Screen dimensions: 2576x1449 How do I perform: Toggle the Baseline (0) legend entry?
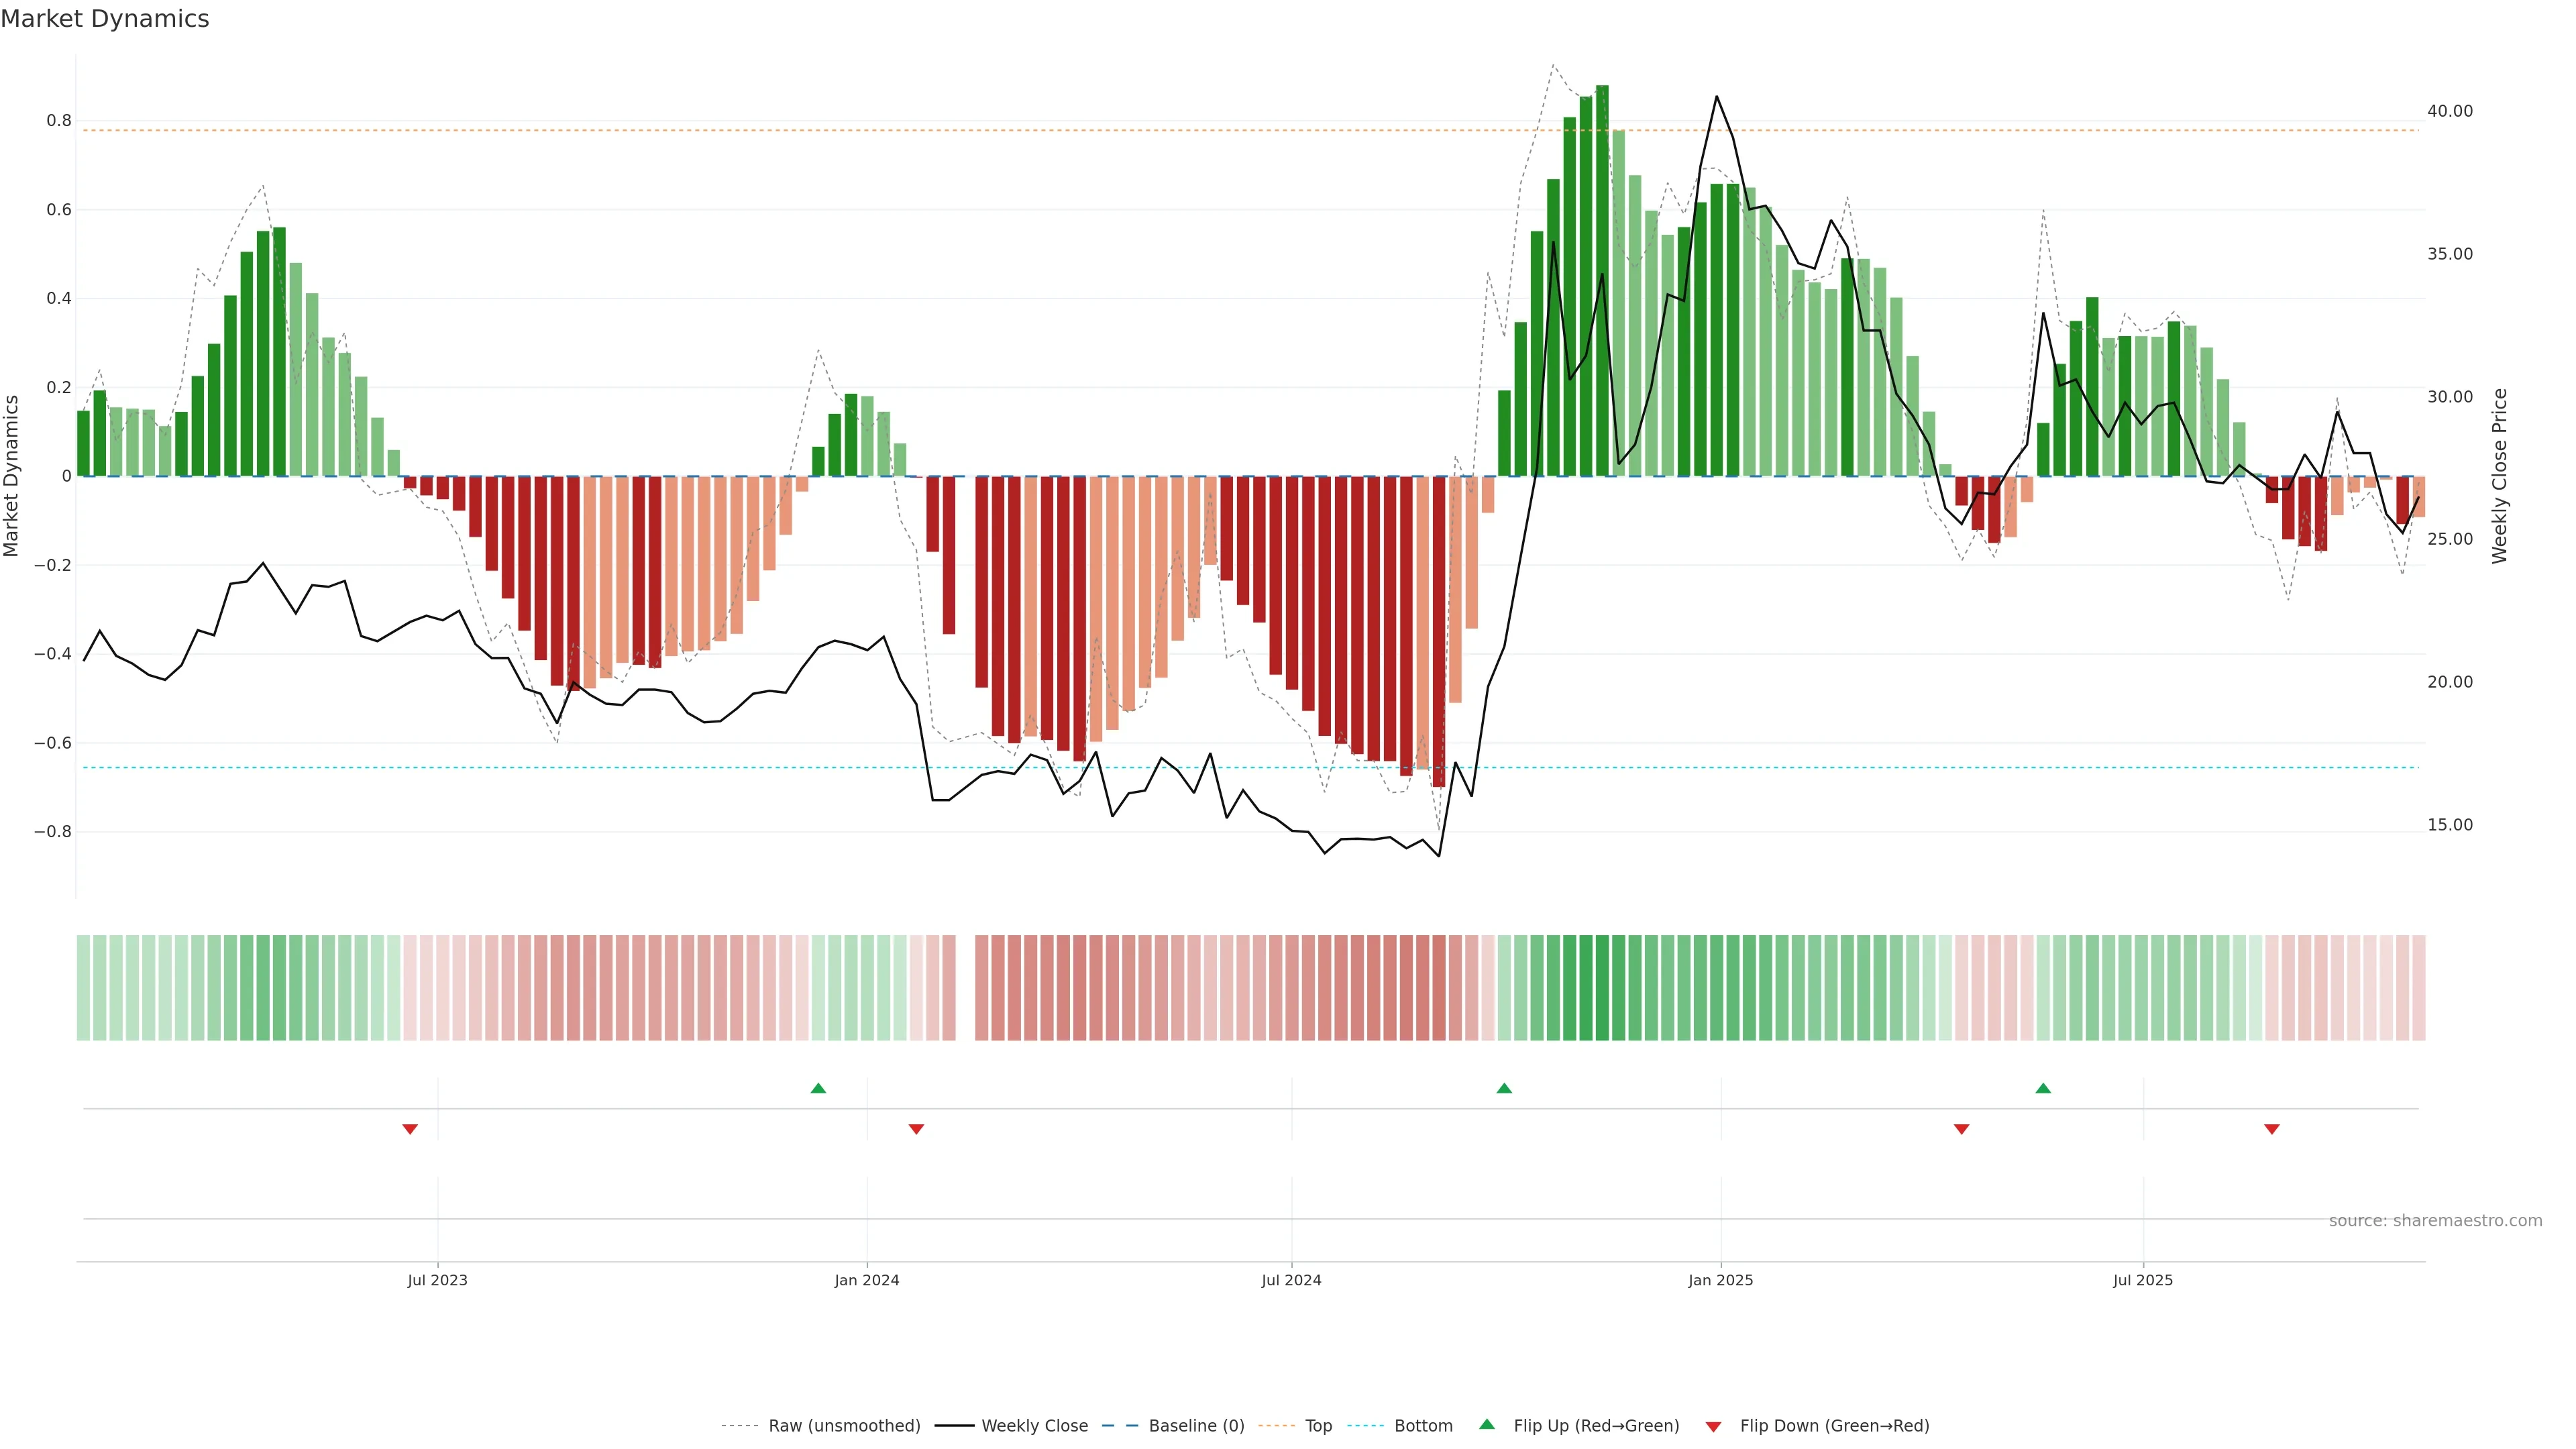coord(1196,1426)
